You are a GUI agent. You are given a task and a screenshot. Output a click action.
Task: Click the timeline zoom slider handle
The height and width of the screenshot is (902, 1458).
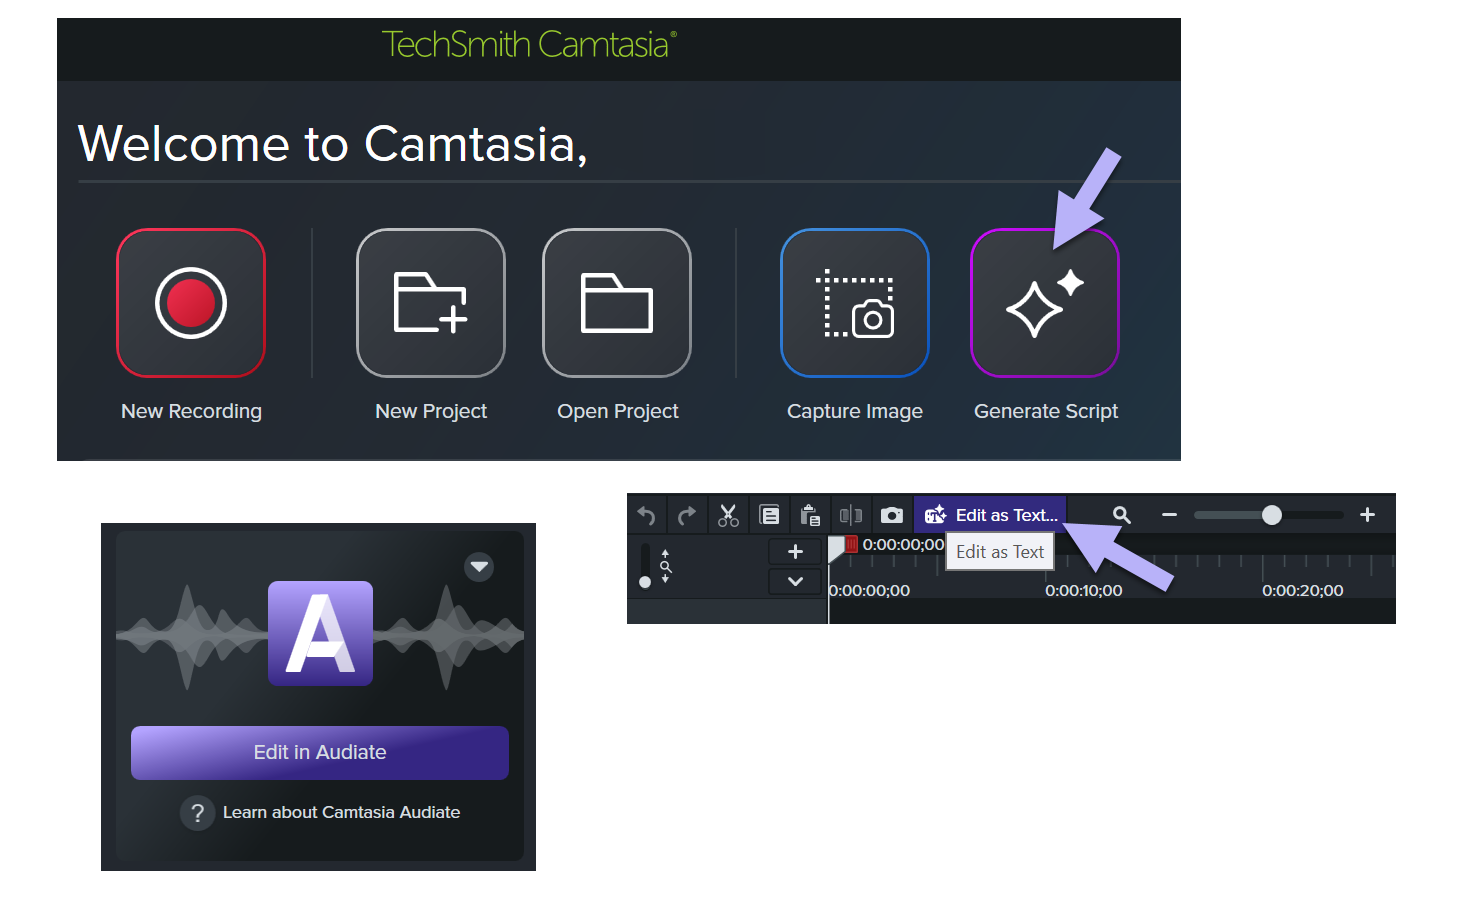[1271, 515]
